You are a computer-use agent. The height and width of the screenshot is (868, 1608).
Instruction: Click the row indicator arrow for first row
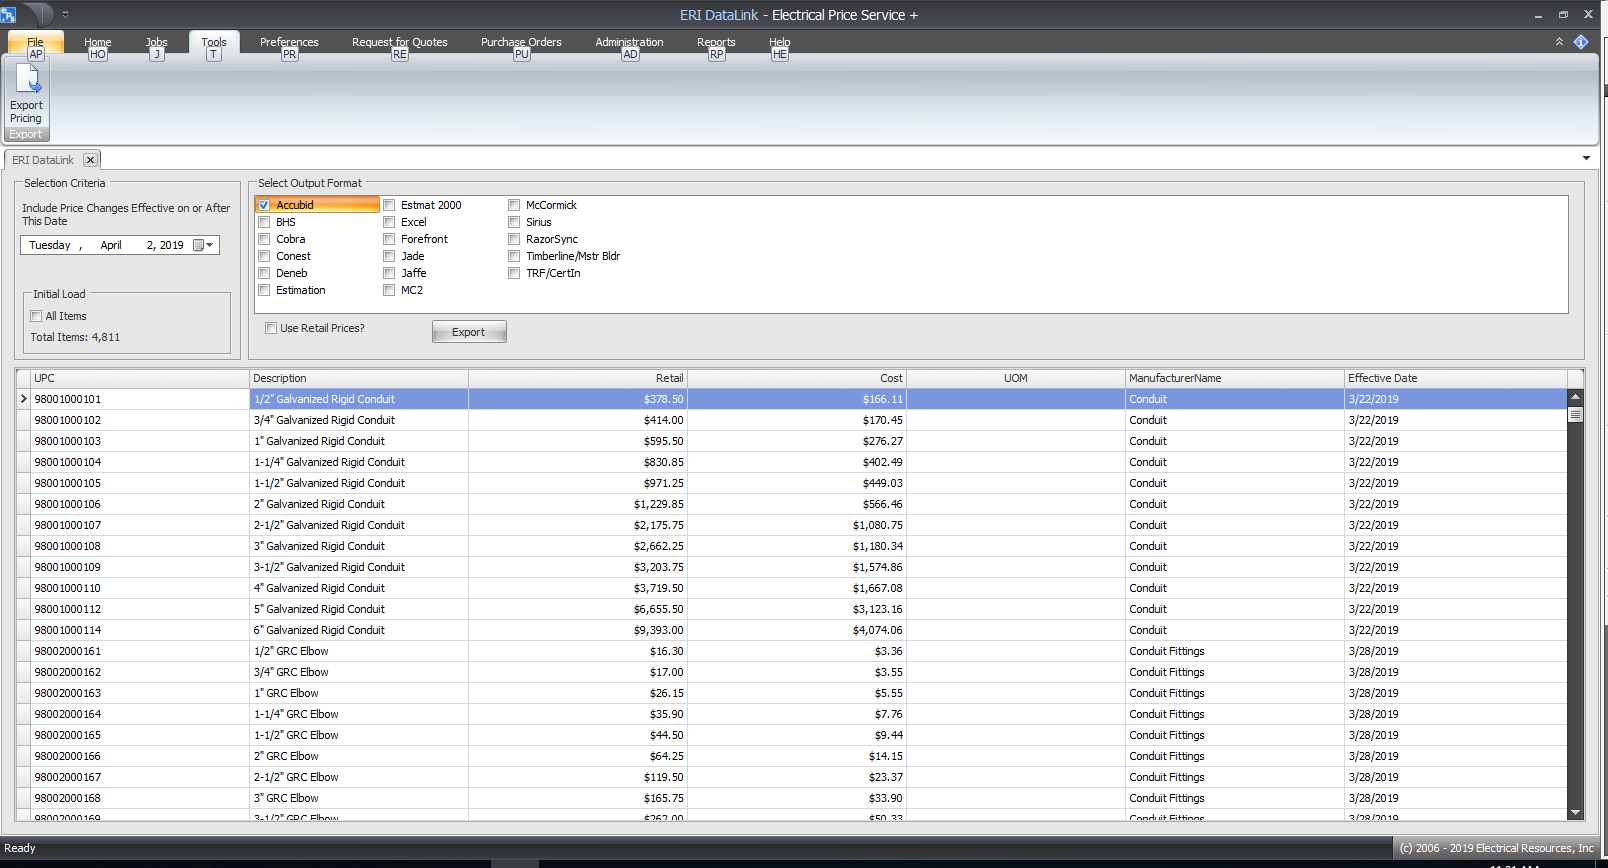[x=24, y=399]
